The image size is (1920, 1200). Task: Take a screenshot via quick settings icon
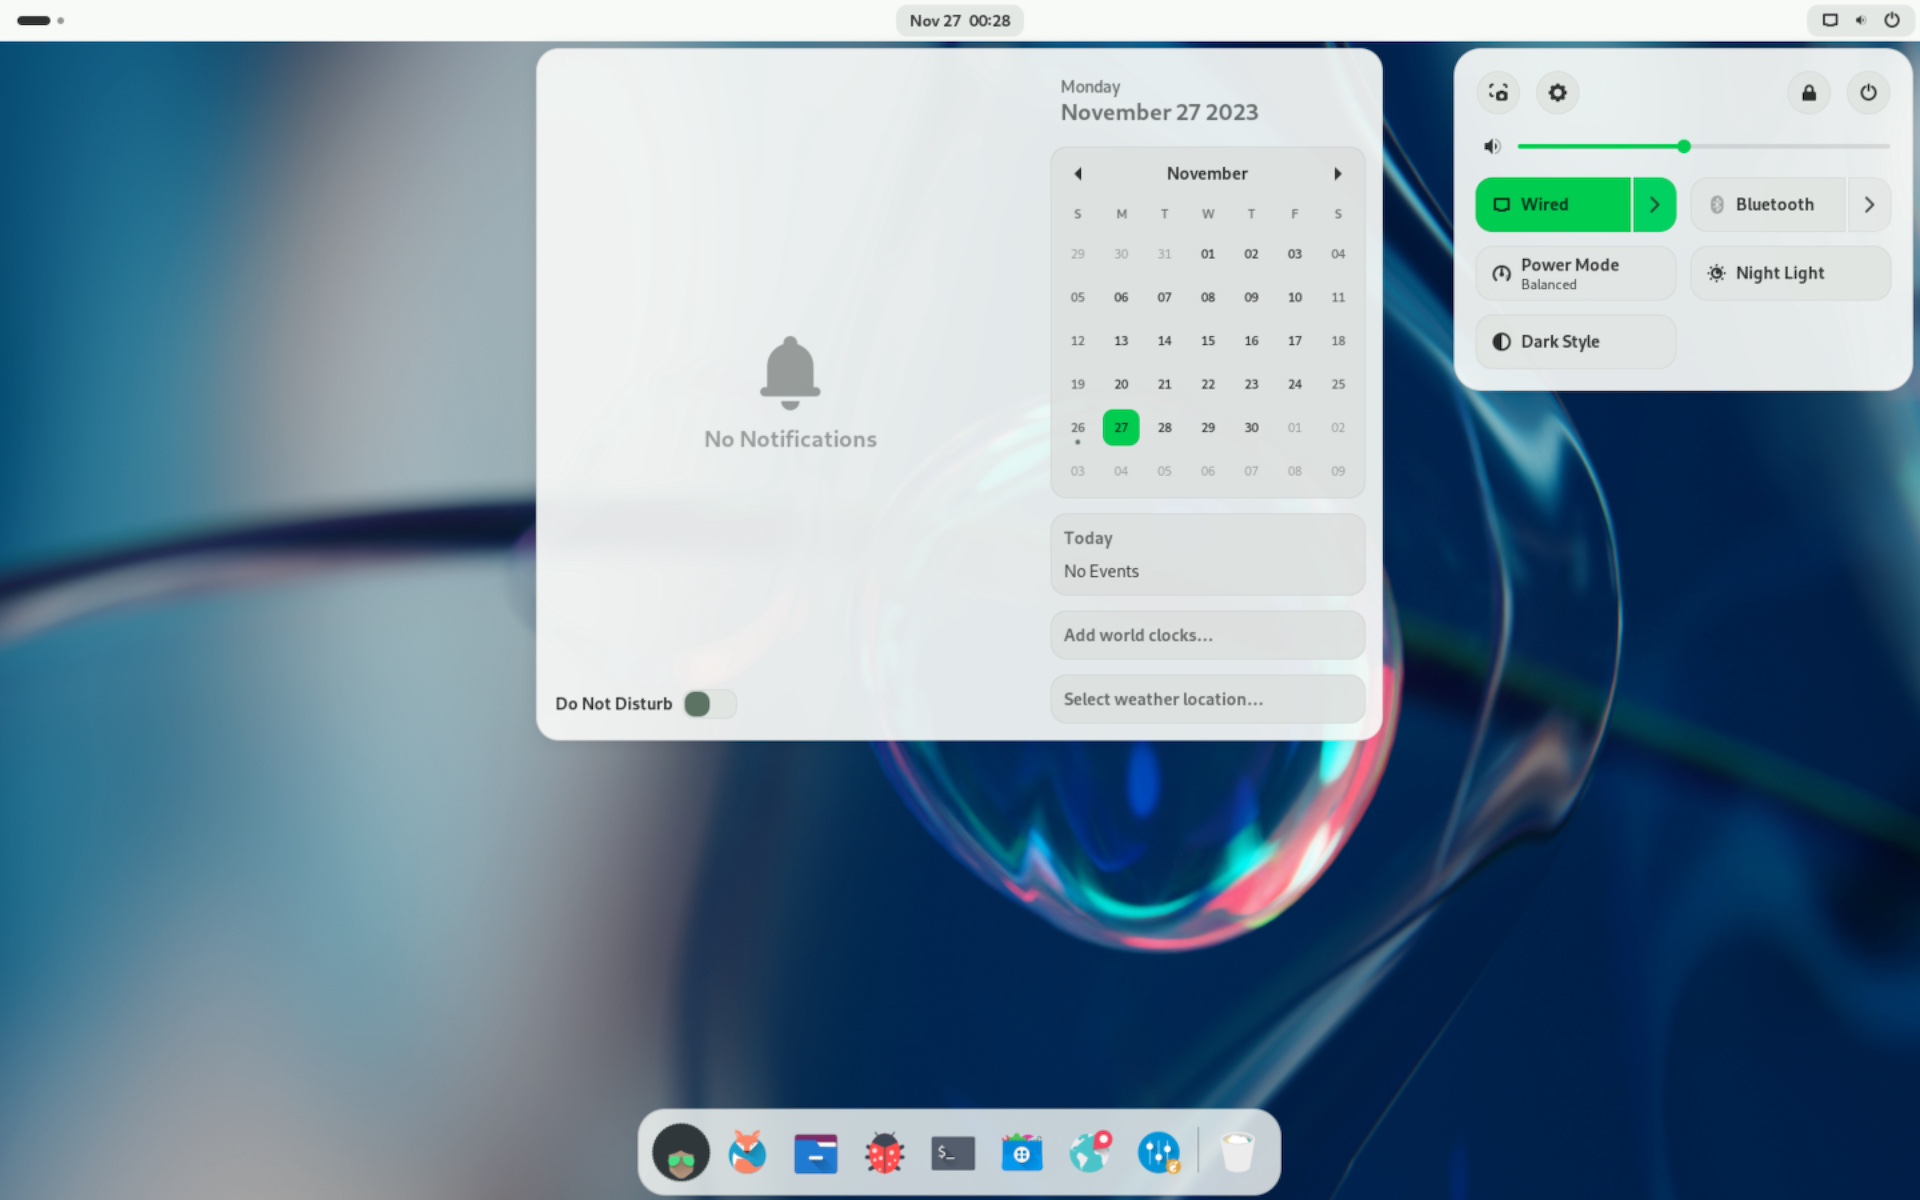pyautogui.click(x=1498, y=93)
